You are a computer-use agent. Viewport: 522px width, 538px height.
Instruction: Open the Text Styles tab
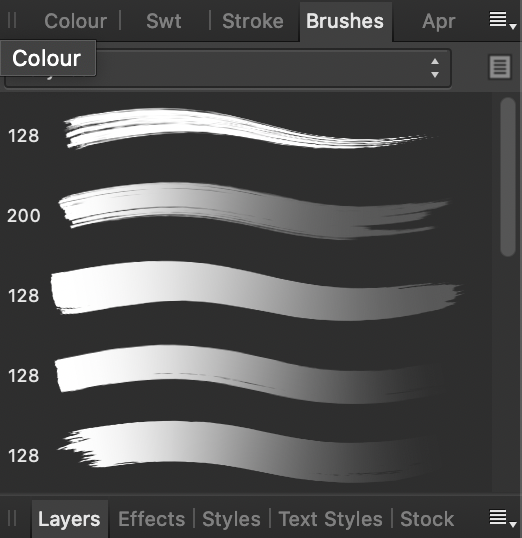[x=330, y=519]
